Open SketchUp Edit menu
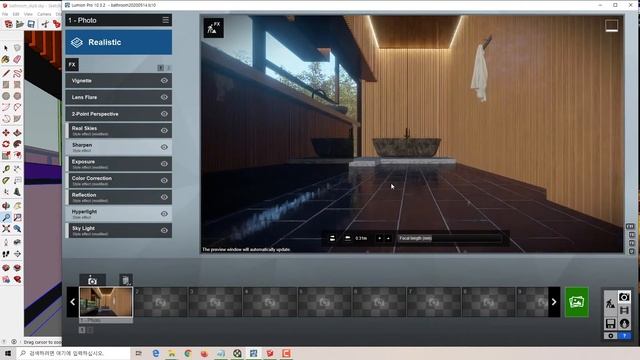 (16, 14)
